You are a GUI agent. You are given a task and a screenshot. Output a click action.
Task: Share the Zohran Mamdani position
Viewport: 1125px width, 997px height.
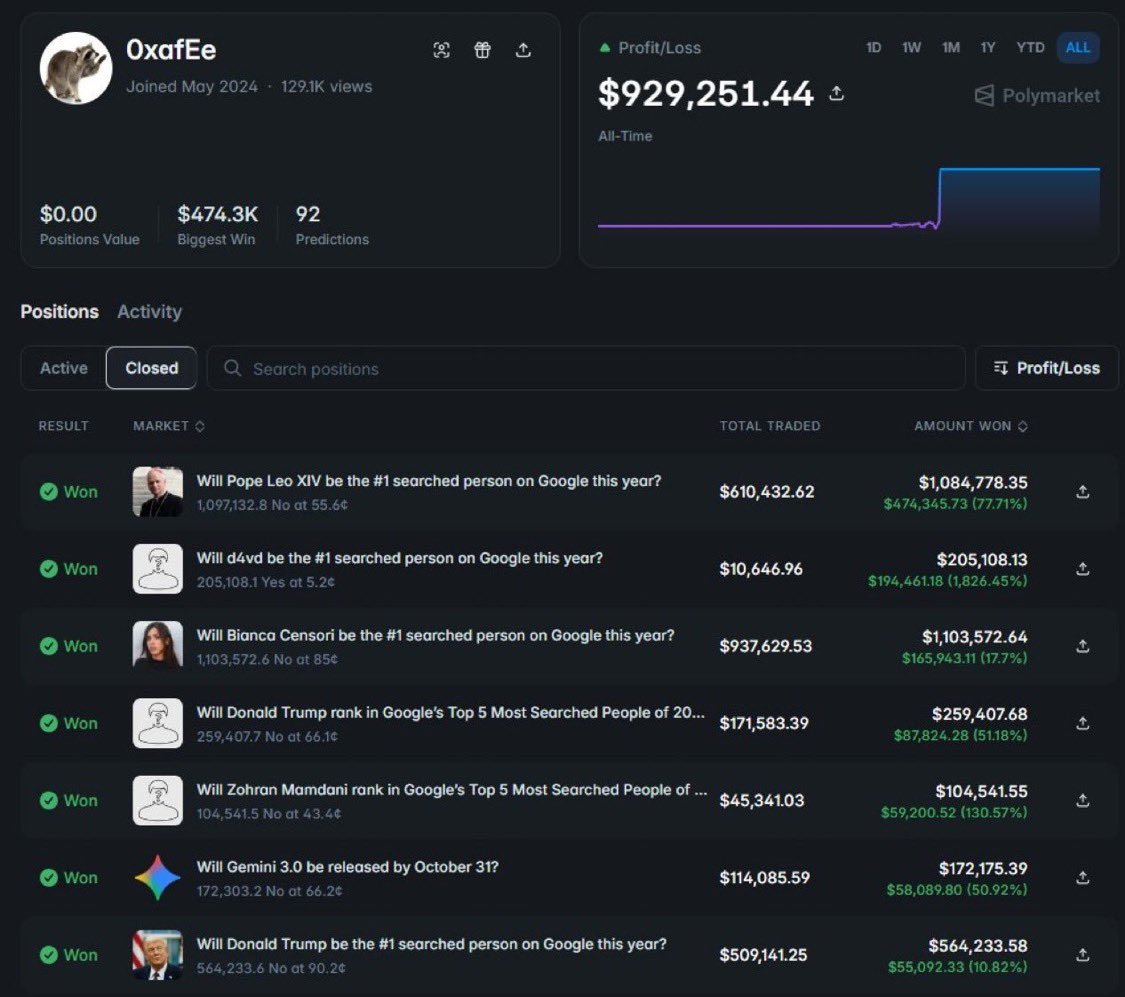pyautogui.click(x=1083, y=800)
